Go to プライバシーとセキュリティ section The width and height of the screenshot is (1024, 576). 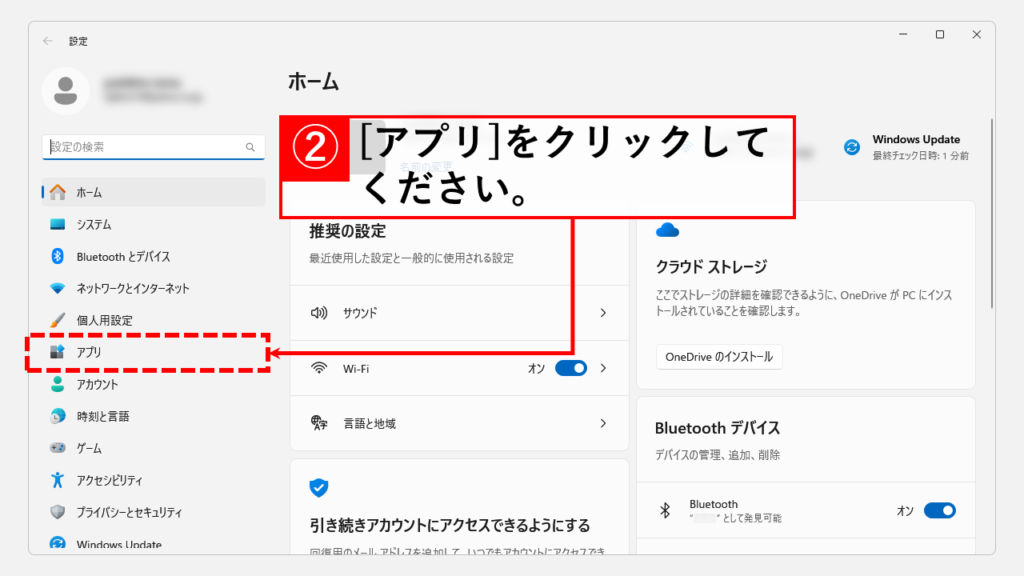[x=129, y=513]
